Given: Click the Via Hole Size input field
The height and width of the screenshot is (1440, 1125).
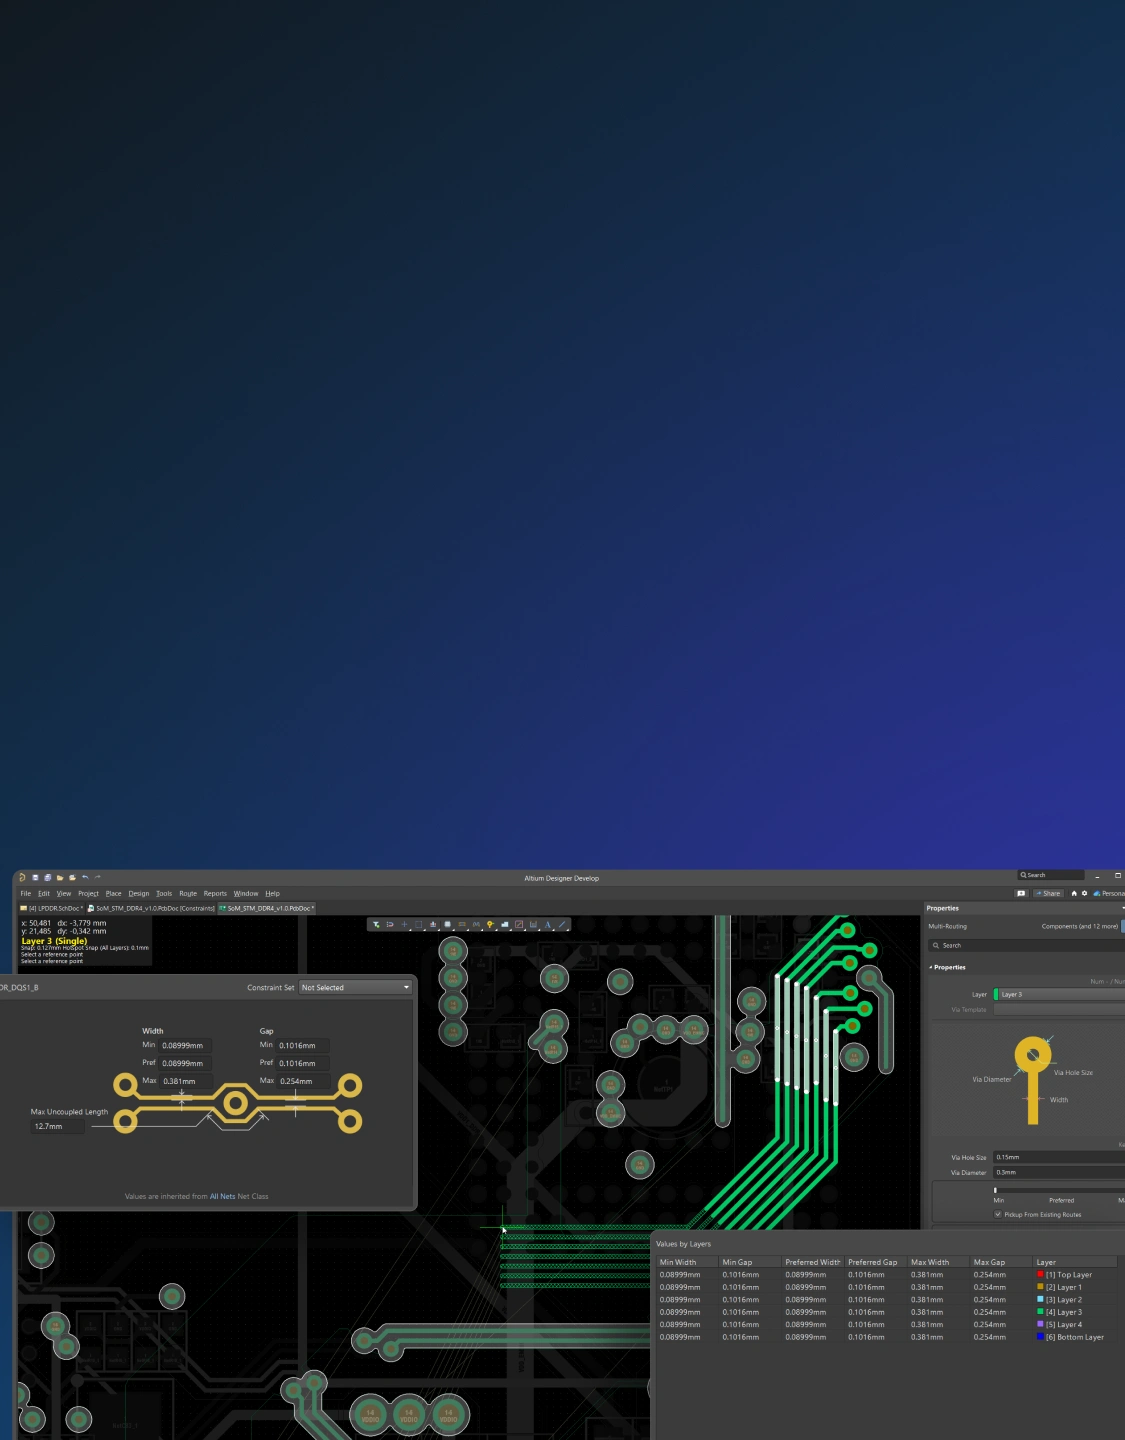Looking at the screenshot, I should point(1058,1158).
